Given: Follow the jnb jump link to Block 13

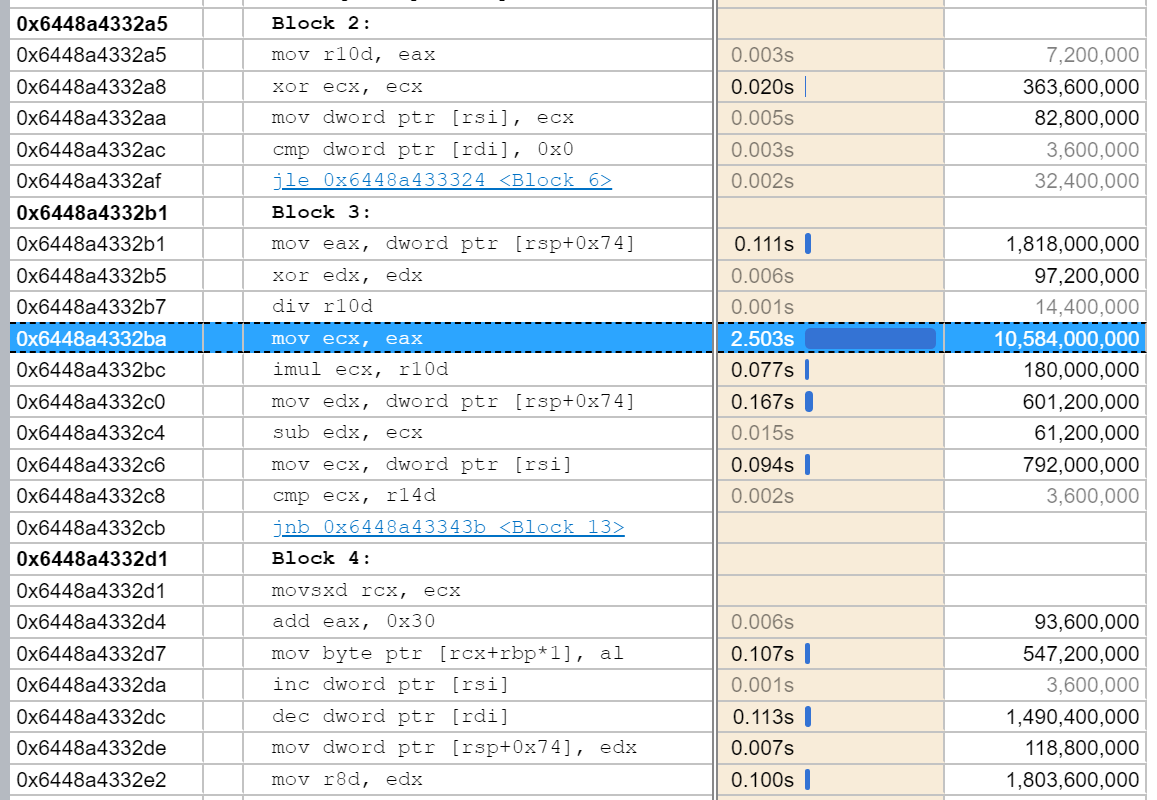Looking at the screenshot, I should click(445, 527).
